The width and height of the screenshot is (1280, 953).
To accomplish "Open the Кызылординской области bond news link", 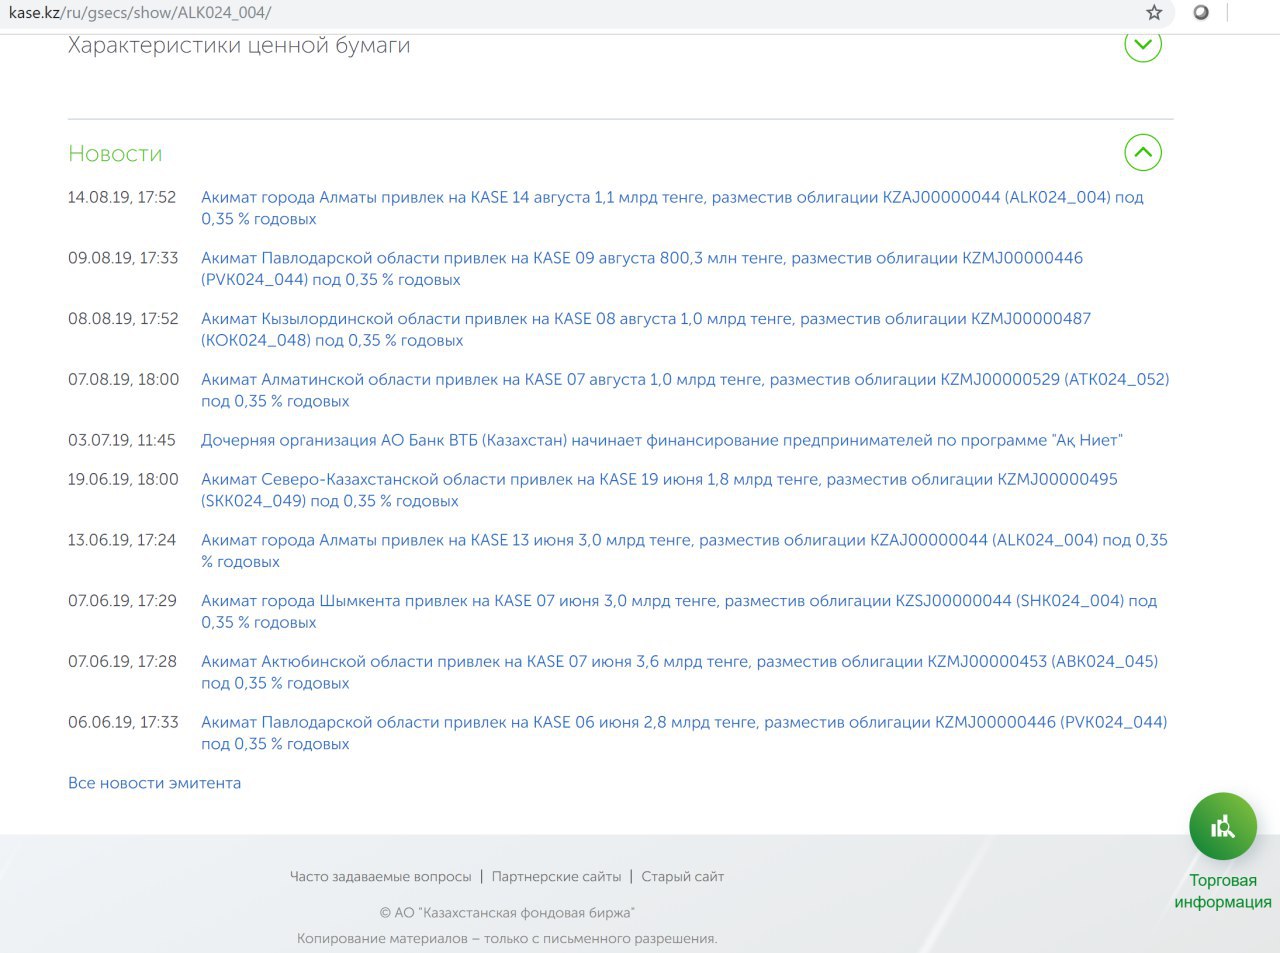I will 646,330.
